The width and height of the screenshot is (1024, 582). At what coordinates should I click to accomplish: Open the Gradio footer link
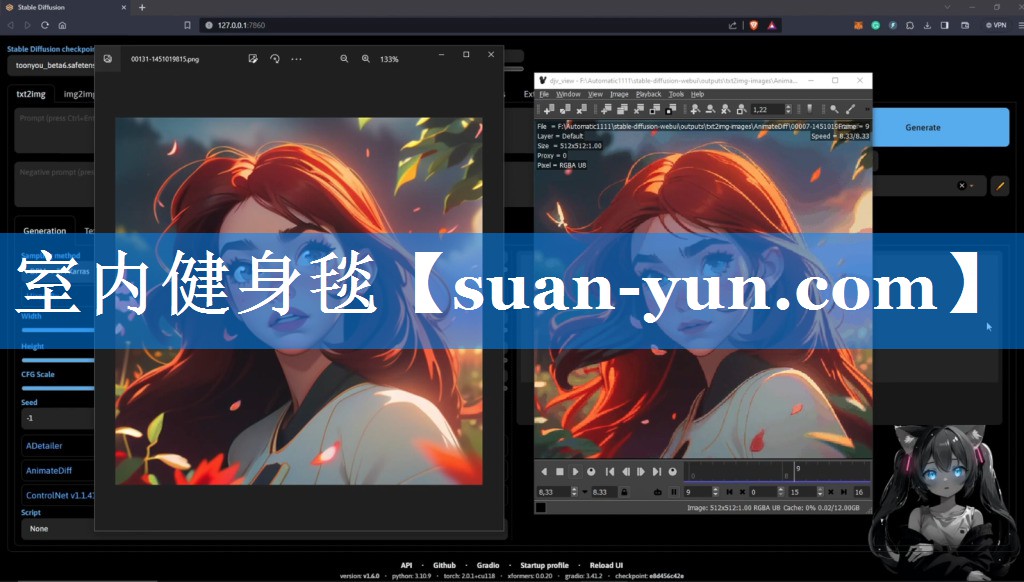(488, 565)
